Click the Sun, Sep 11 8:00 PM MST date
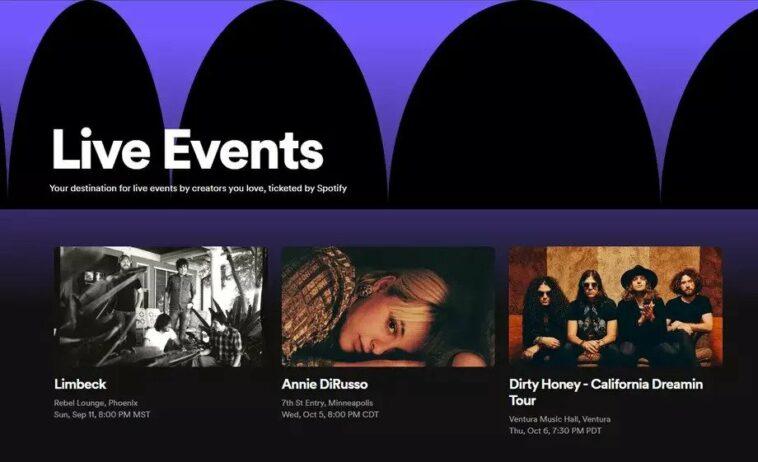This screenshot has height=462, width=758. [102, 415]
